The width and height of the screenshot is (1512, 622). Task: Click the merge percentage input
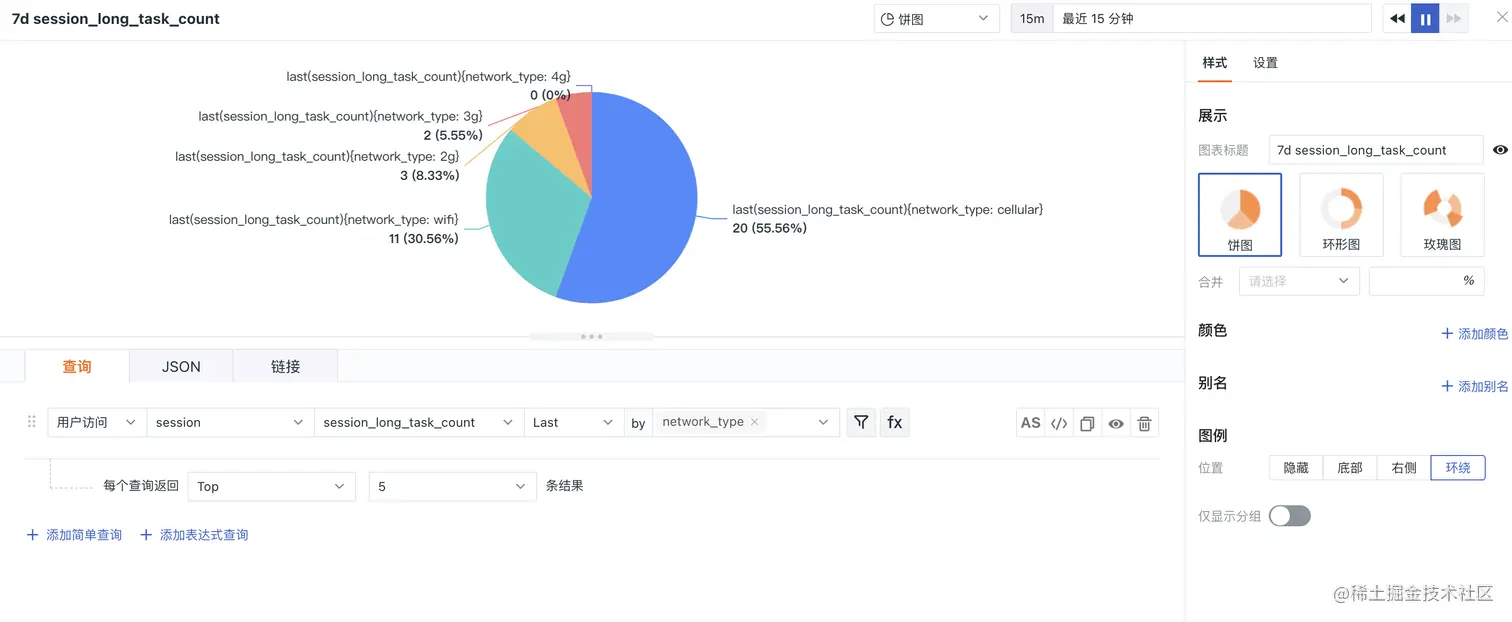click(1426, 281)
